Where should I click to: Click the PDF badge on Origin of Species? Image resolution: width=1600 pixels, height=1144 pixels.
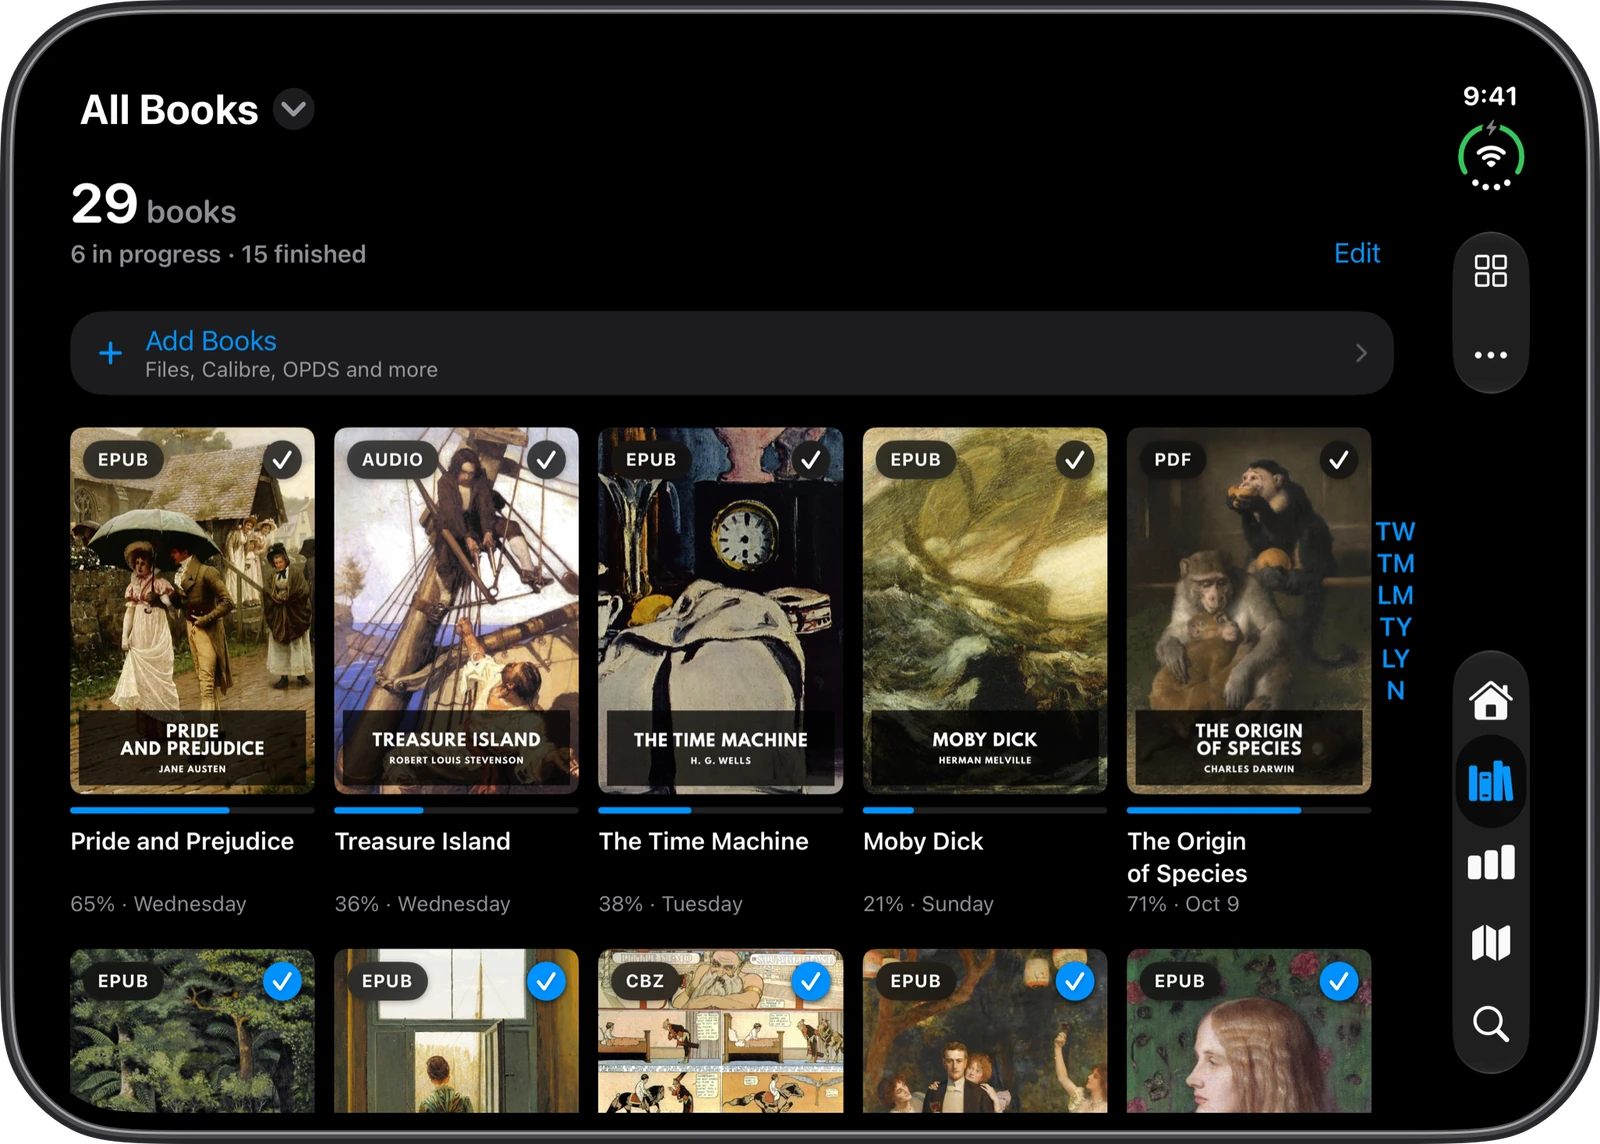click(1172, 460)
